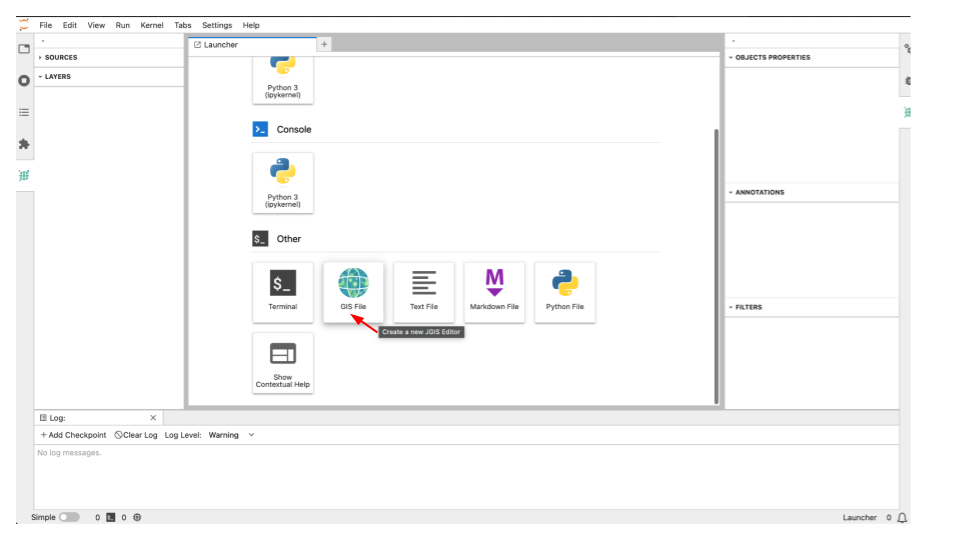Viewport: 960px width, 540px height.
Task: Collapse the Layers panel
Action: tap(57, 76)
